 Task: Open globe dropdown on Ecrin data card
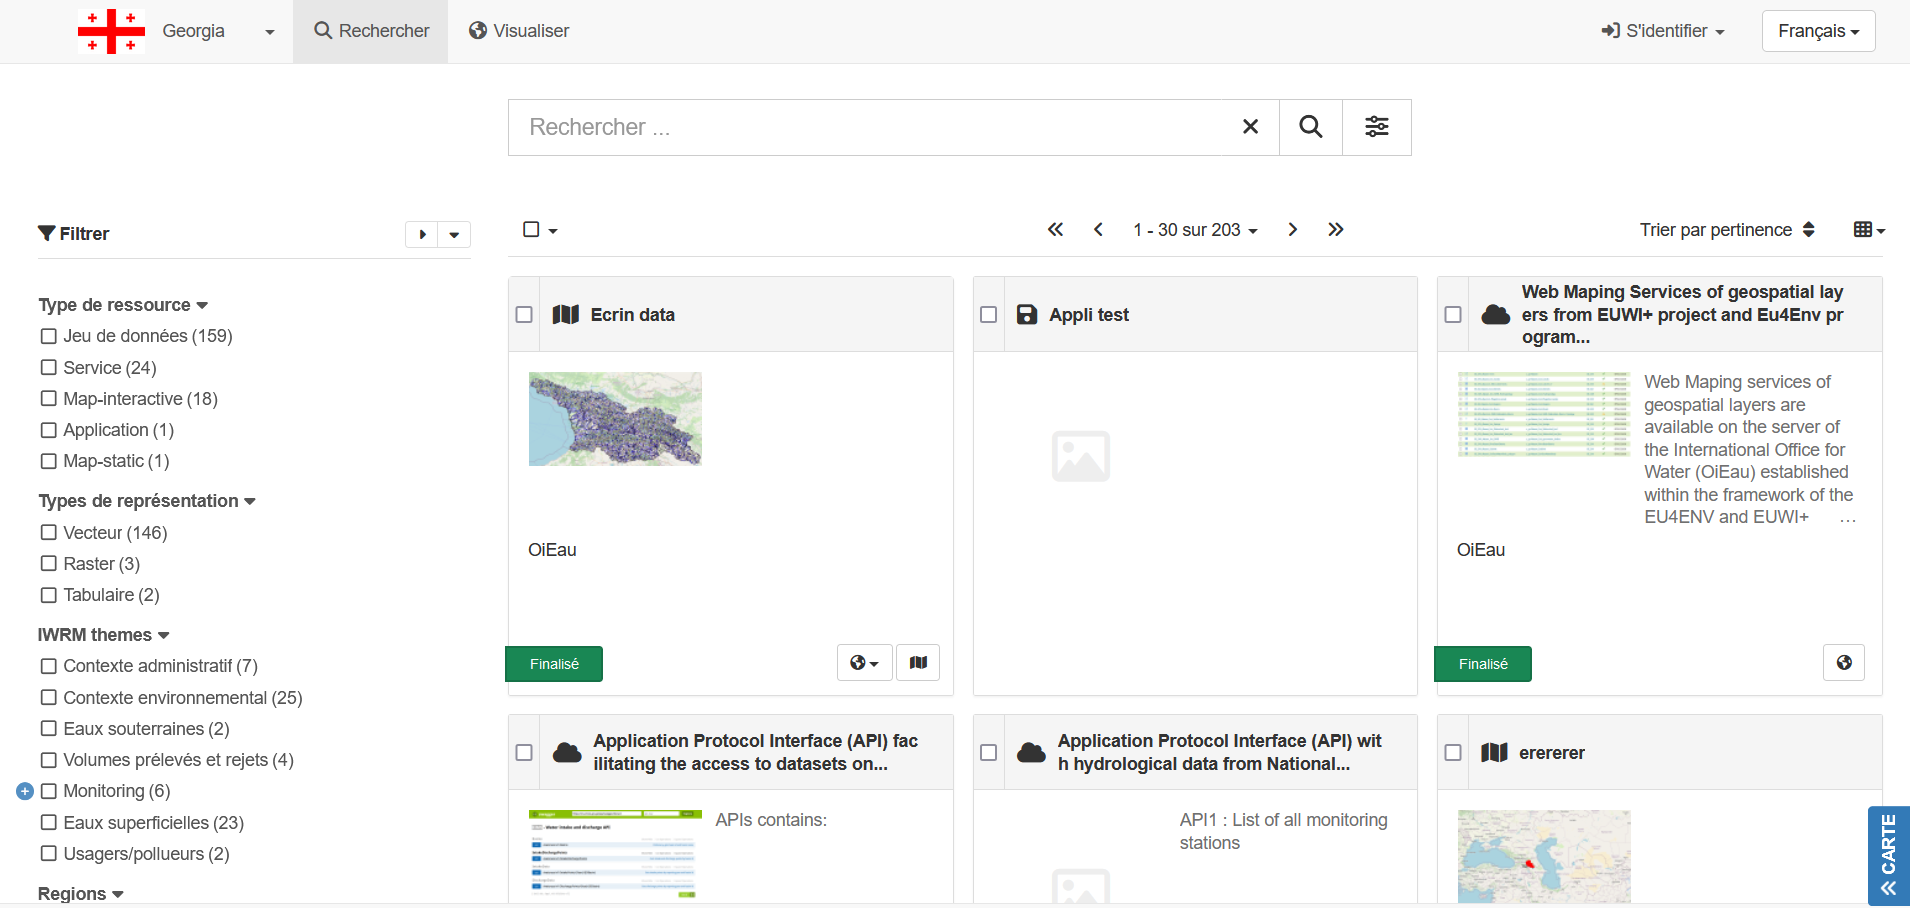864,663
